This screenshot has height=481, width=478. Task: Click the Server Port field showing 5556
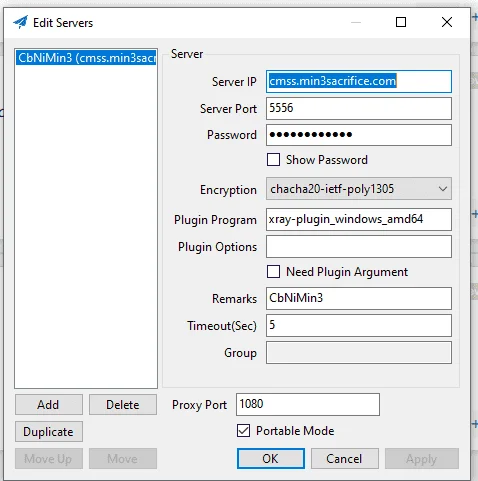click(x=359, y=108)
